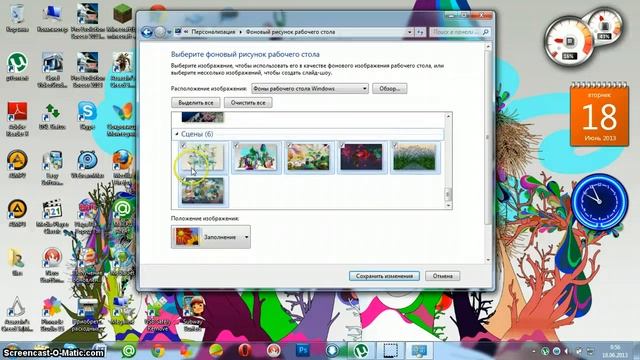
Task: Open the webcam application desktop shortcut
Action: coord(87,163)
